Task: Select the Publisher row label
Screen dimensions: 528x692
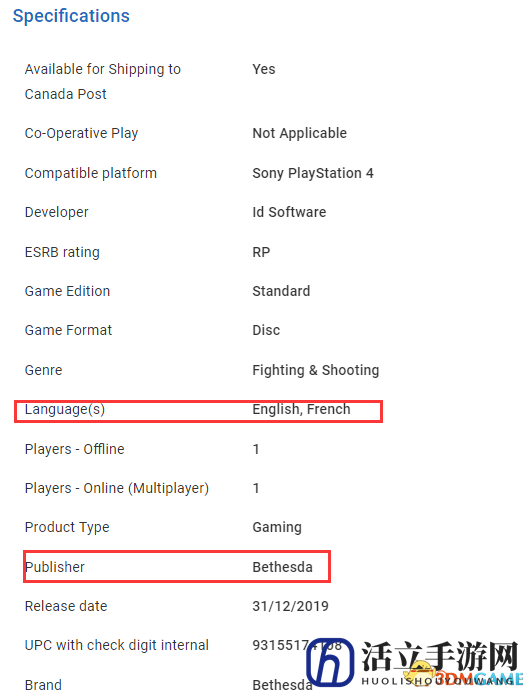Action: [x=55, y=567]
